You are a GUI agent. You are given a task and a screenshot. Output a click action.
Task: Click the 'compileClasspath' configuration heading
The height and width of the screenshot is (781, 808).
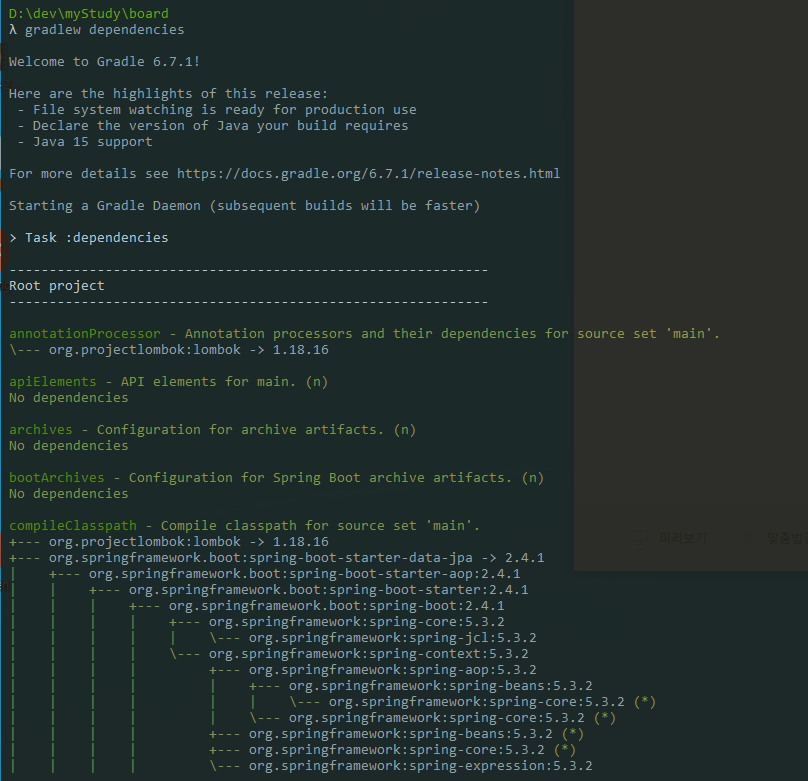73,525
